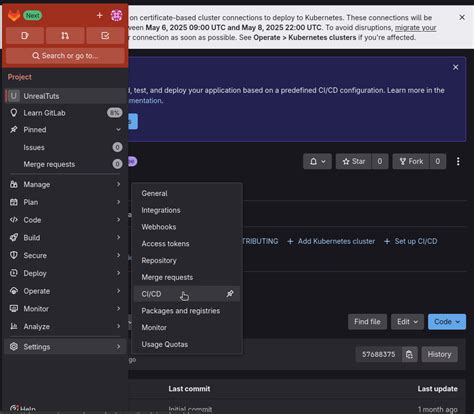
Task: Click Add Kubernetes cluster
Action: tap(331, 241)
